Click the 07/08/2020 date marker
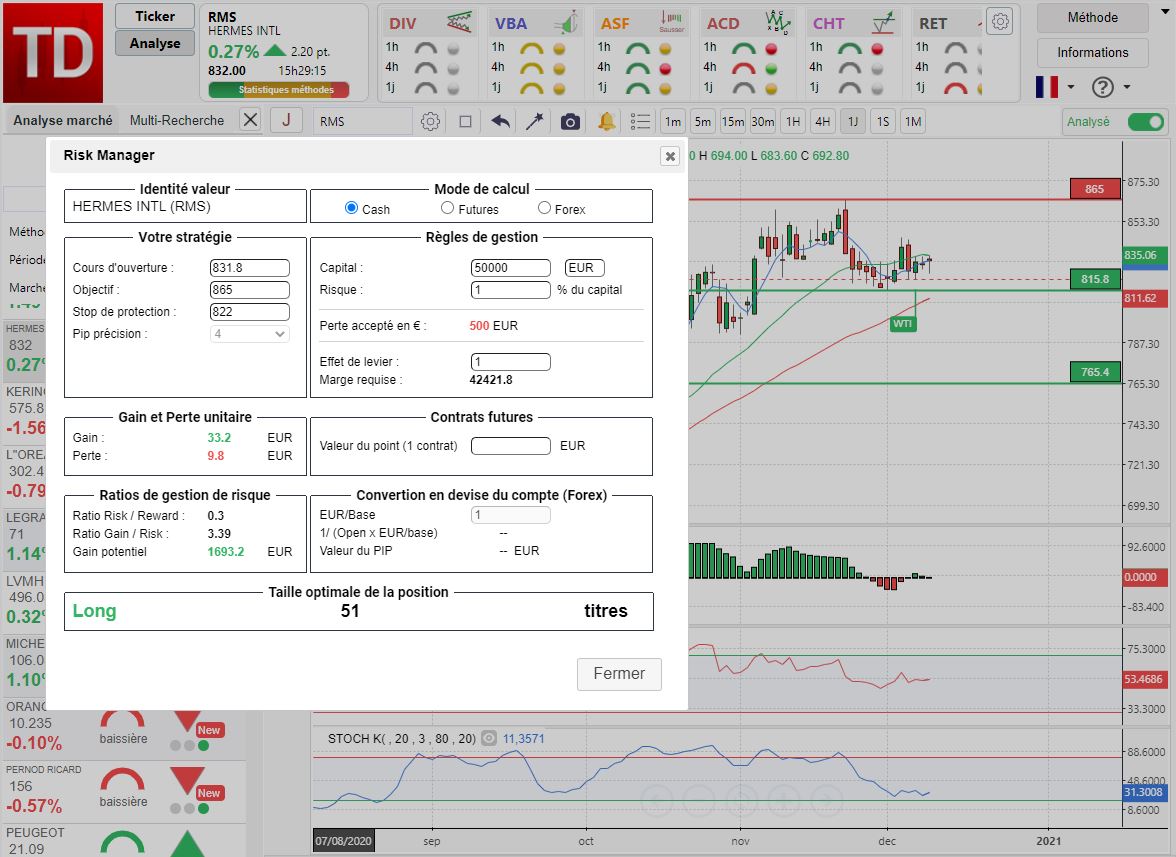This screenshot has height=857, width=1176. pyautogui.click(x=343, y=841)
